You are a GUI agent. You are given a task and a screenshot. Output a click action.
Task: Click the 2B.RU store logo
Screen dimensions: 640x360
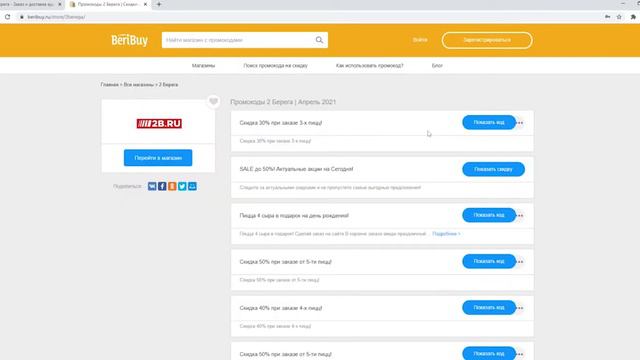tap(159, 123)
